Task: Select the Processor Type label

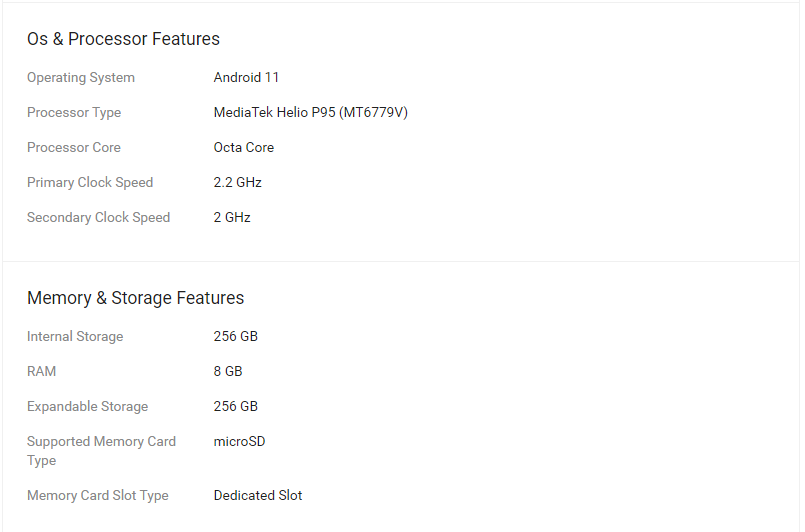Action: coord(74,112)
